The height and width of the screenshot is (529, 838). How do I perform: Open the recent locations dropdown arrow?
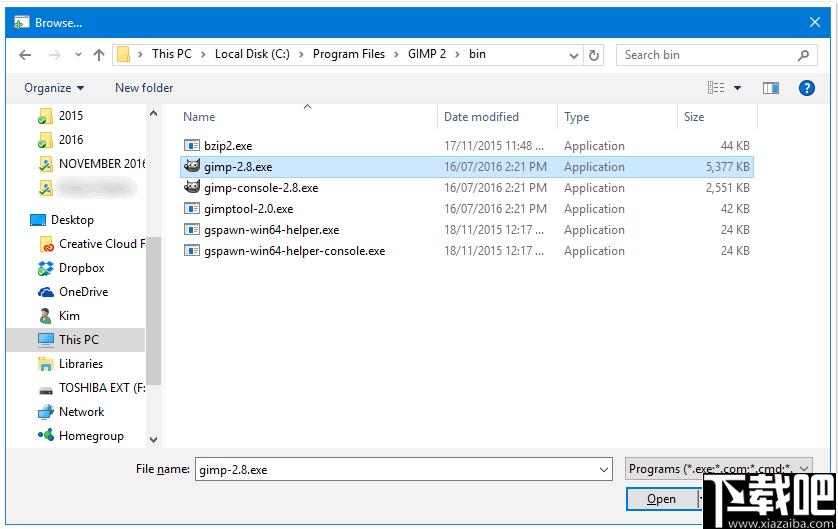79,55
